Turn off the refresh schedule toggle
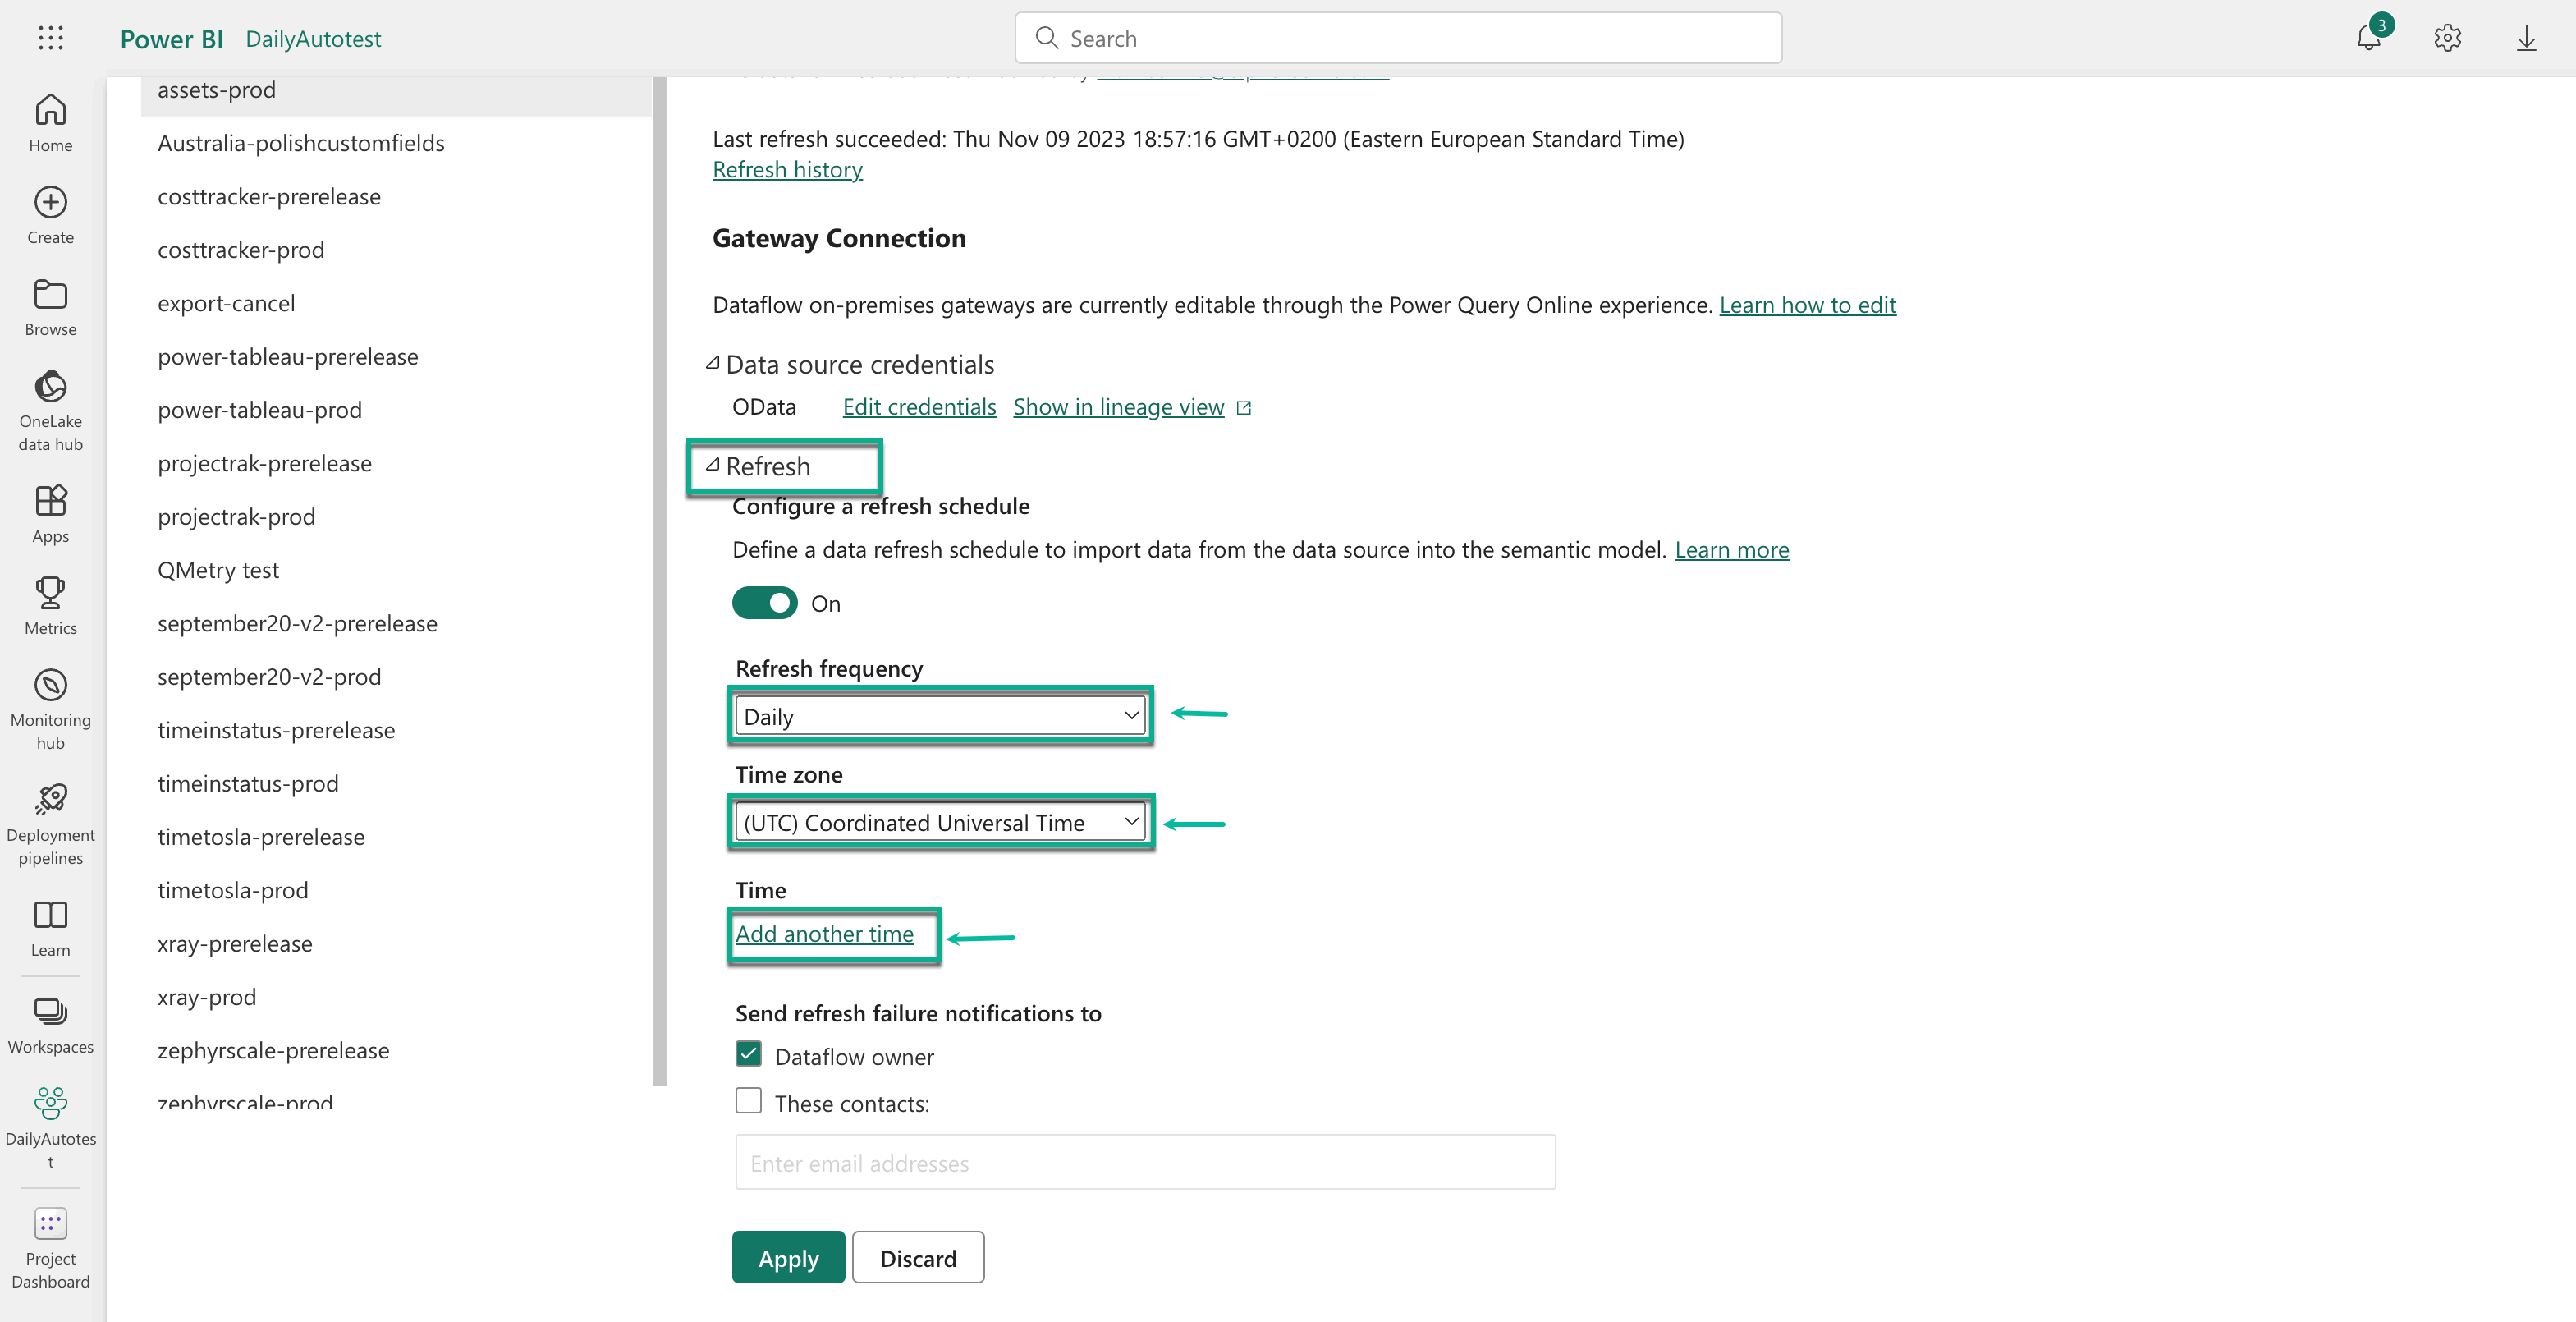This screenshot has height=1322, width=2576. tap(764, 603)
